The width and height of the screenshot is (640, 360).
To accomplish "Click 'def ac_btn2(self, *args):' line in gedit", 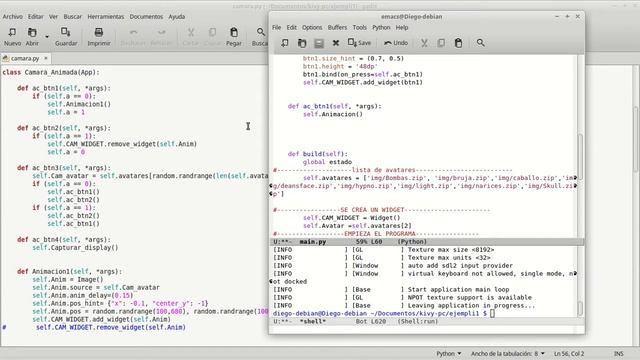I will (x=64, y=128).
